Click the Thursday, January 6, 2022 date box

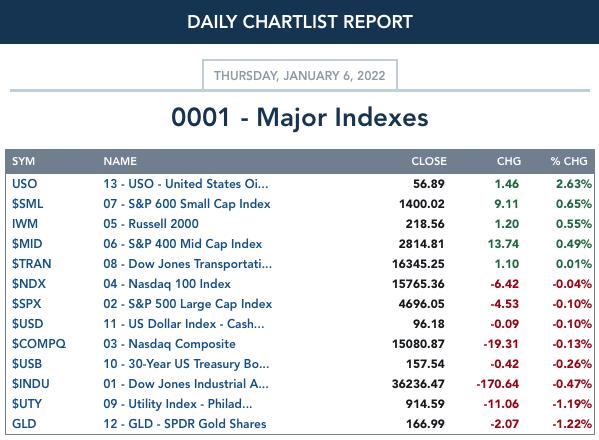pos(300,75)
